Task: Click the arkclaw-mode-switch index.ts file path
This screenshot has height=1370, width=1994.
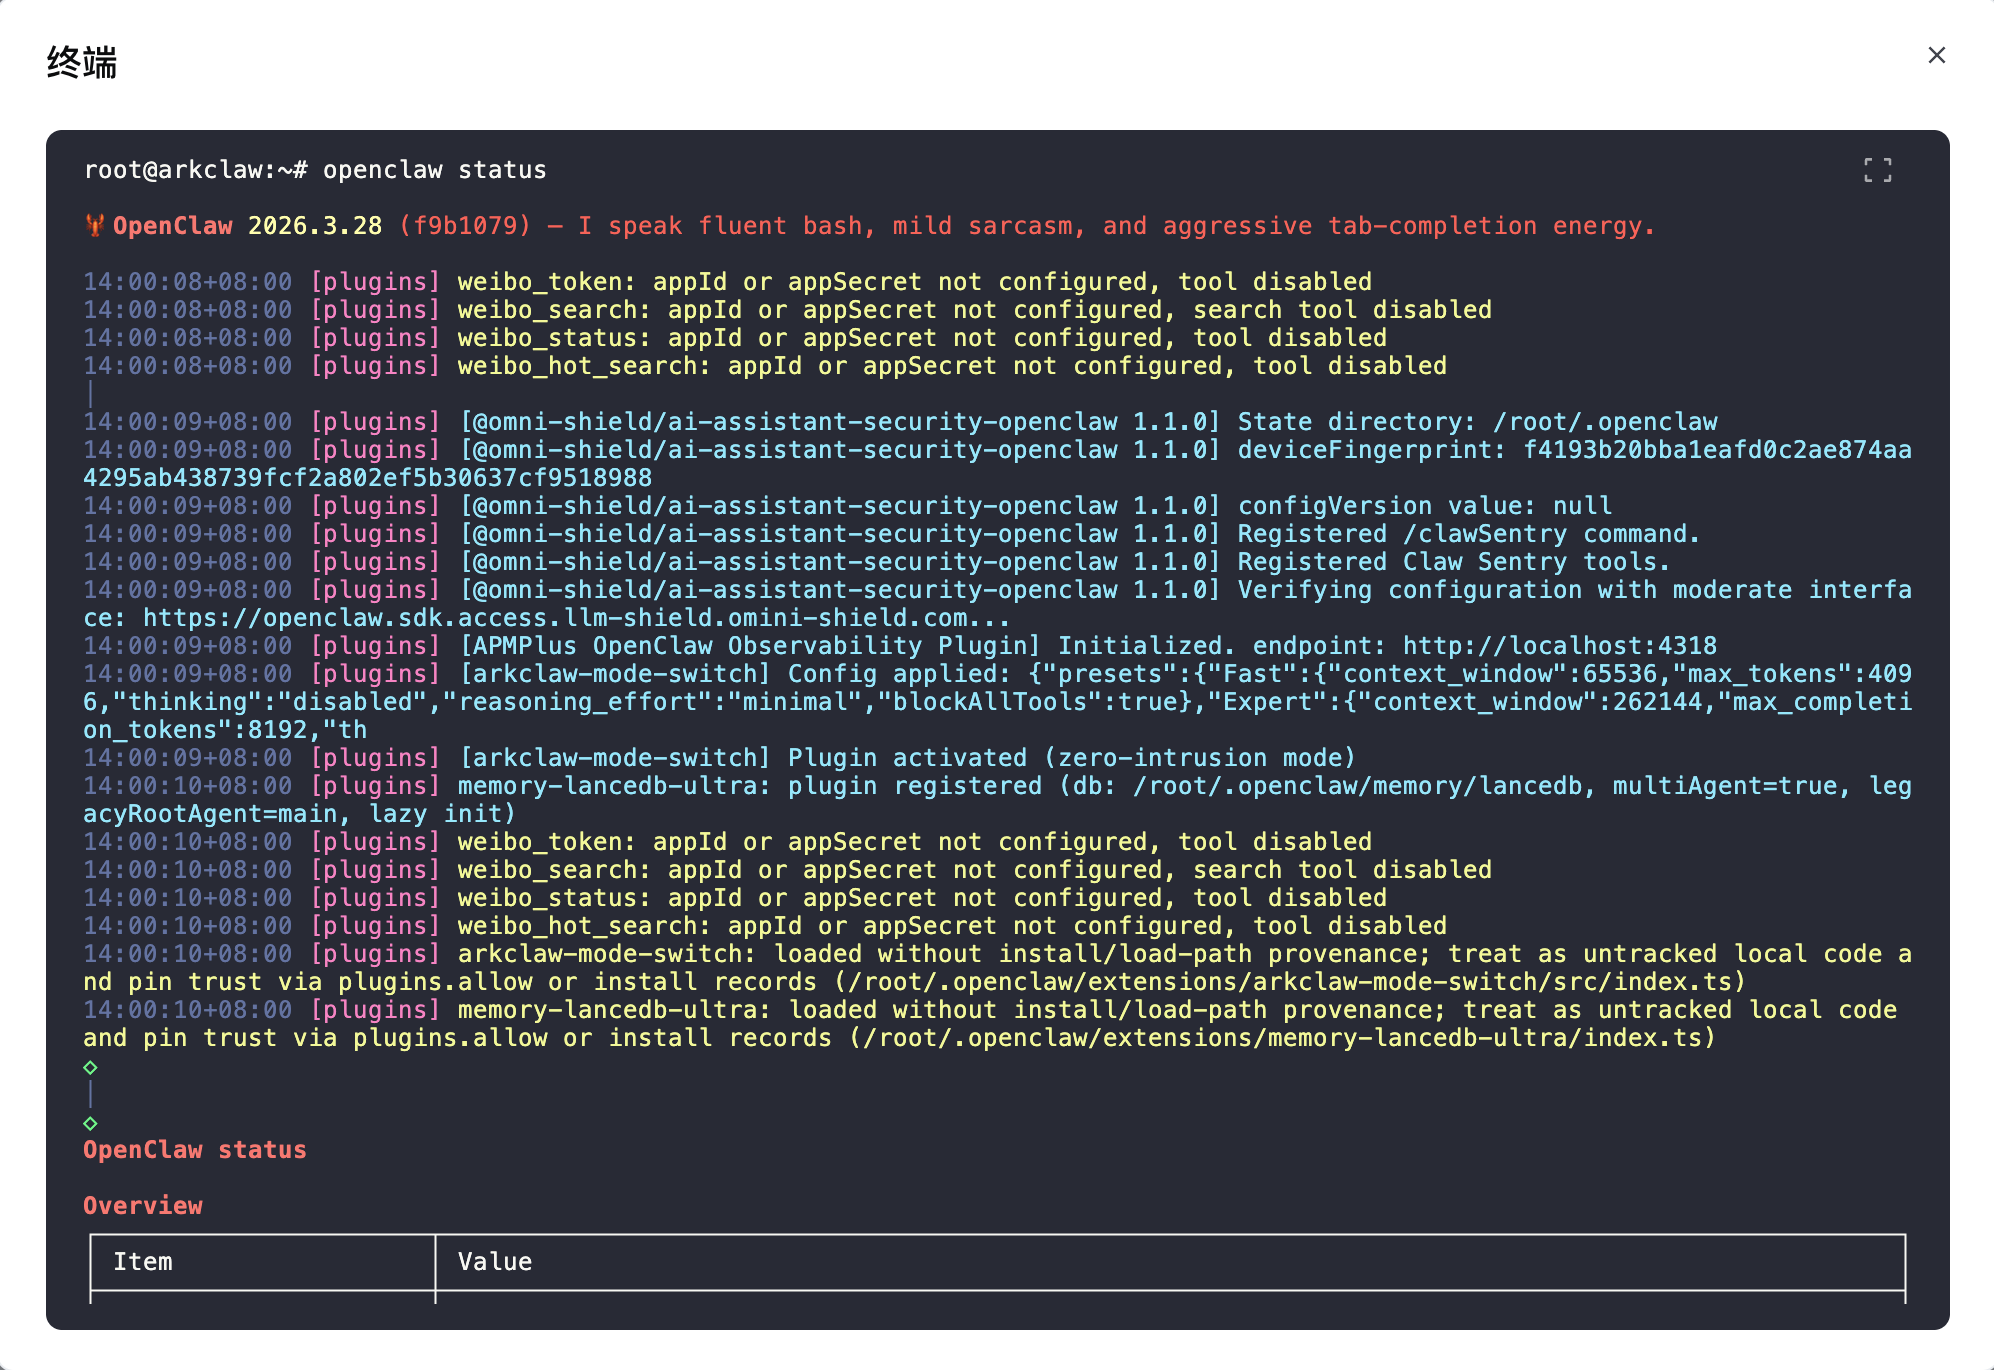Action: (x=1290, y=982)
